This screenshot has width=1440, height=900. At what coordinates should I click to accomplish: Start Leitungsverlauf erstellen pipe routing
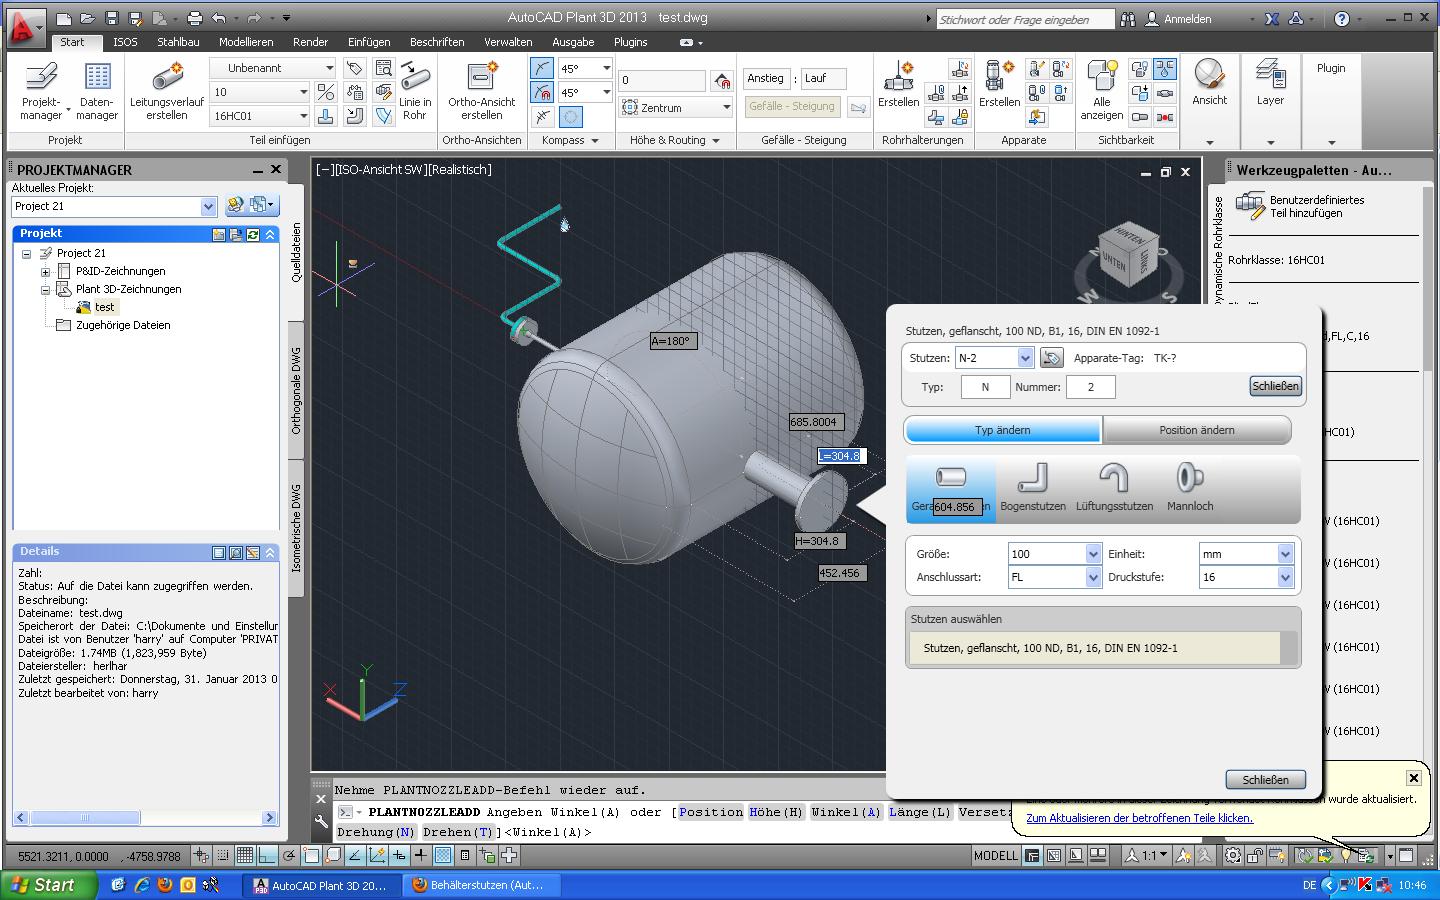click(167, 91)
